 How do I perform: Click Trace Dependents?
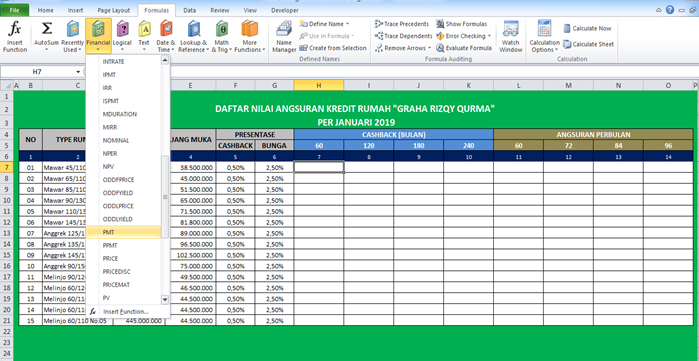click(x=403, y=36)
